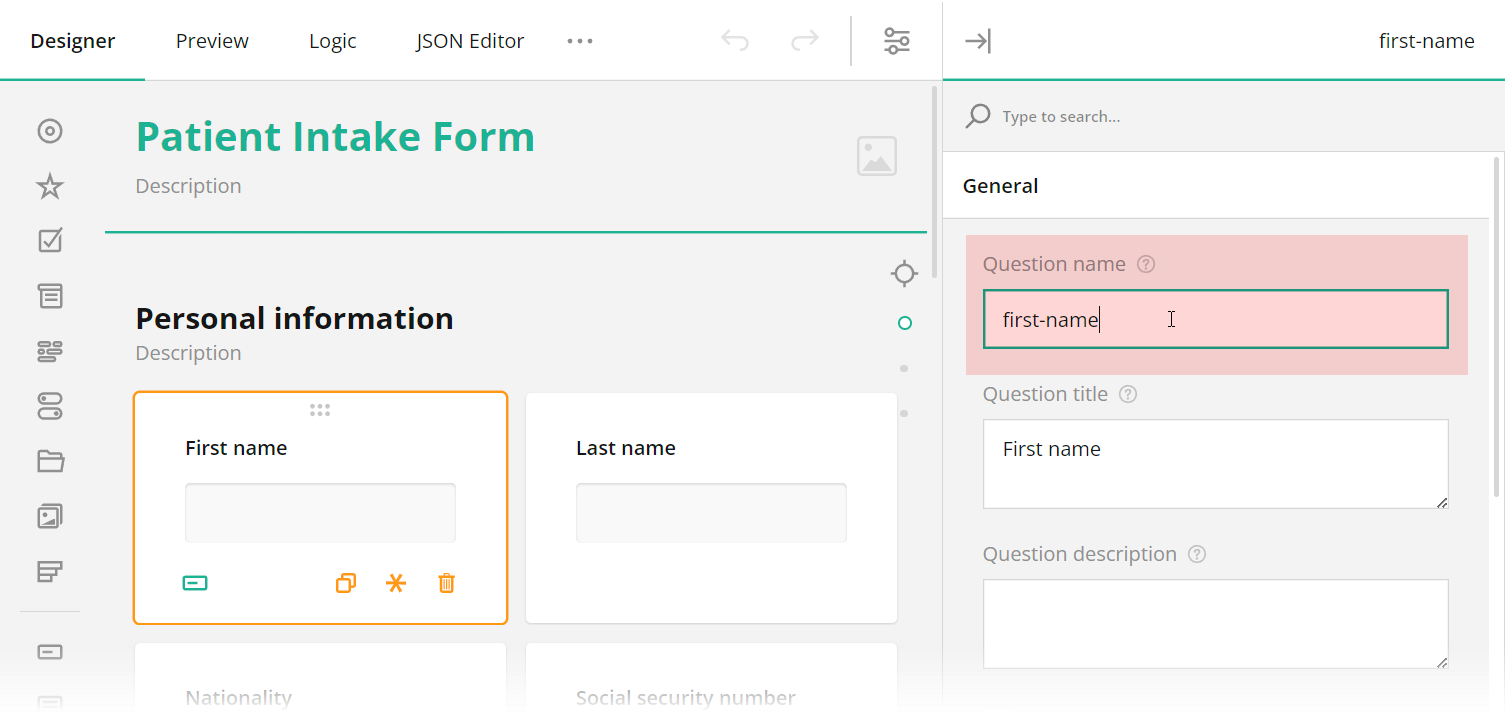Choose the File Upload question in the toolbox

(x=50, y=461)
